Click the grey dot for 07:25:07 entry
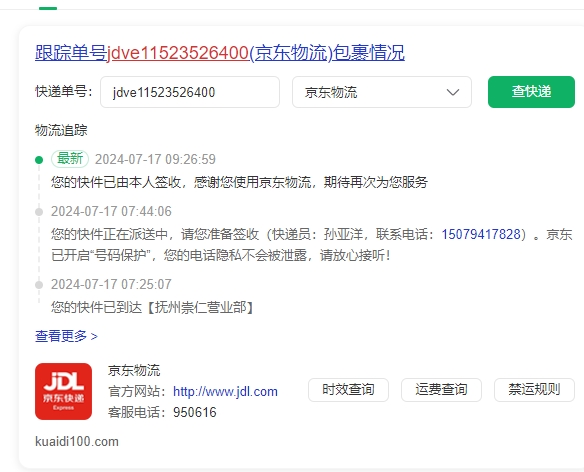The width and height of the screenshot is (584, 472). coord(39,285)
